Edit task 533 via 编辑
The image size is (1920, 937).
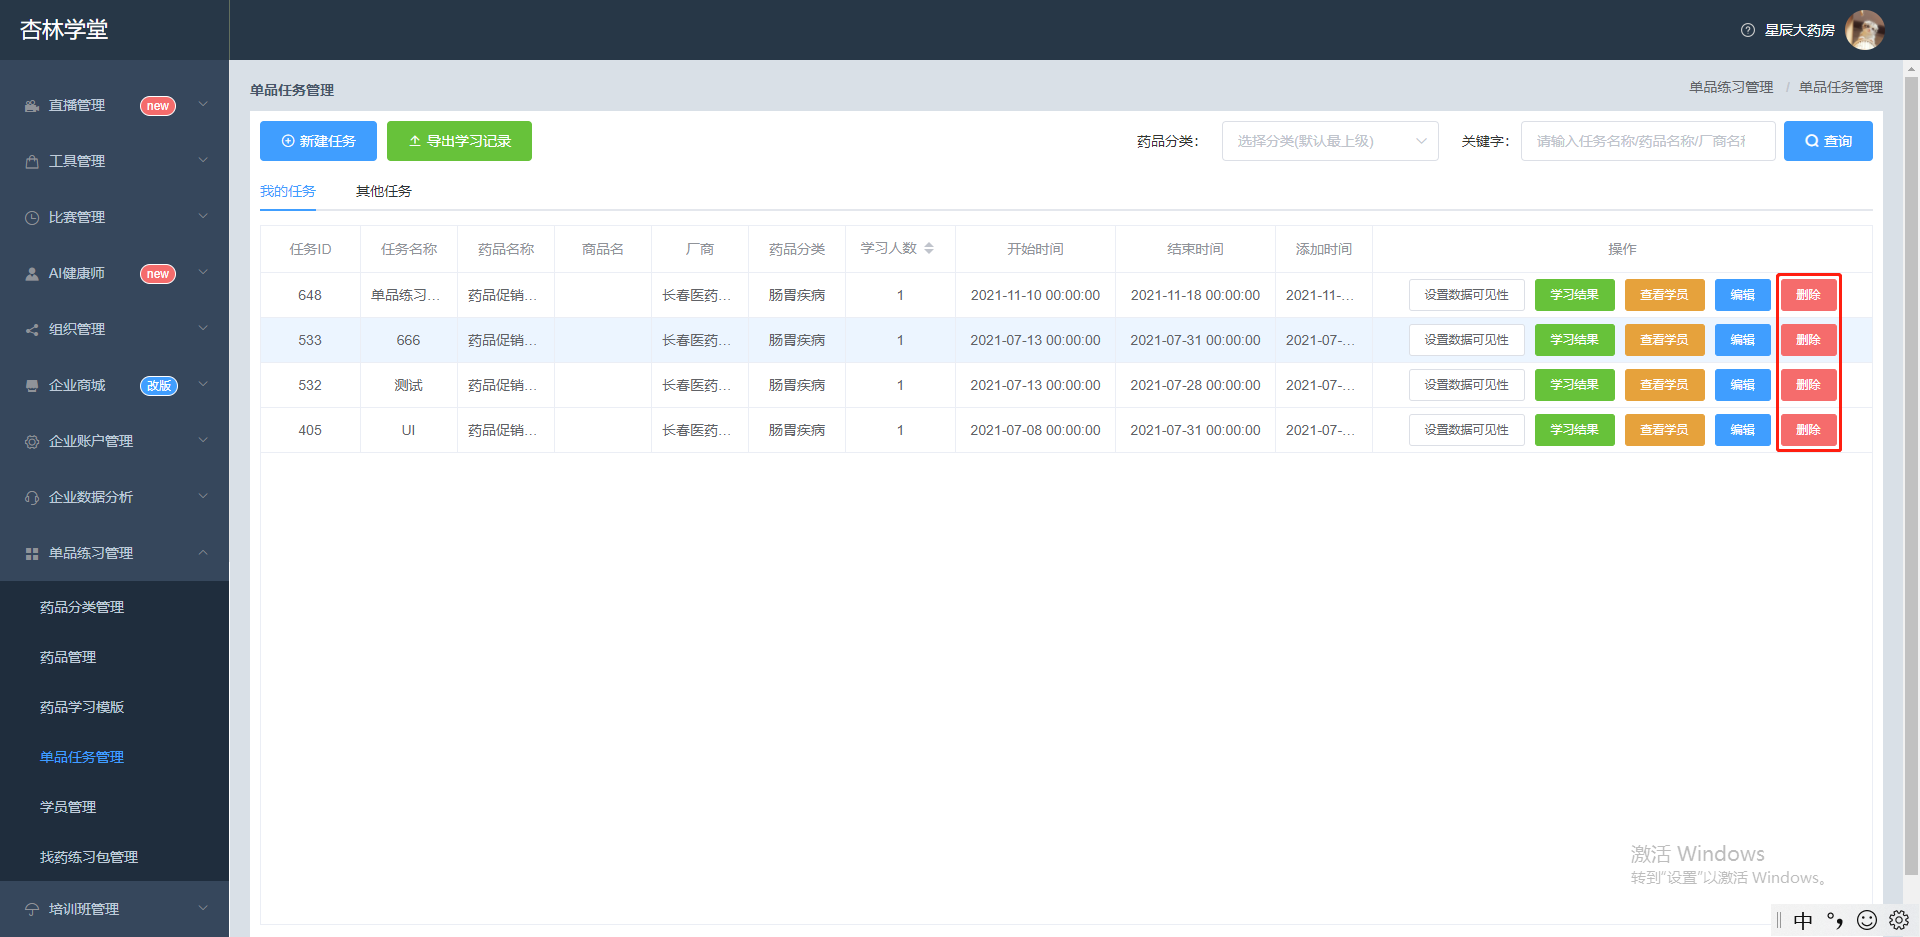coord(1743,340)
